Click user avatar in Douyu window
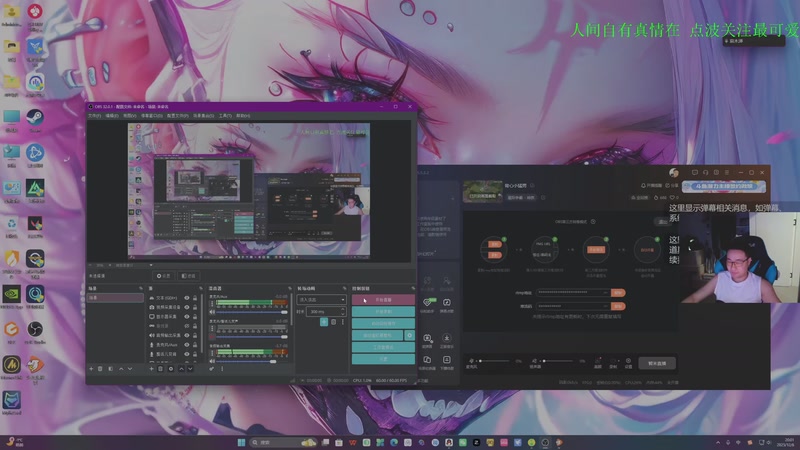Viewport: 800px width, 450px height. [x=674, y=172]
